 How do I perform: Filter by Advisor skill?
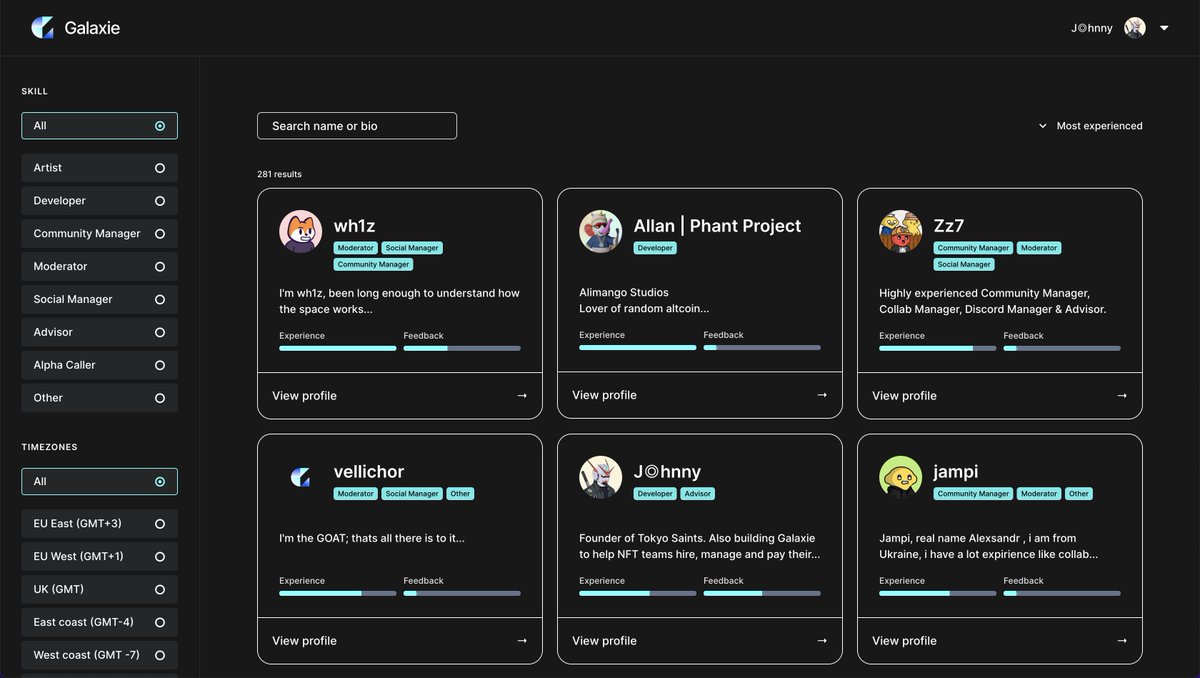(99, 332)
